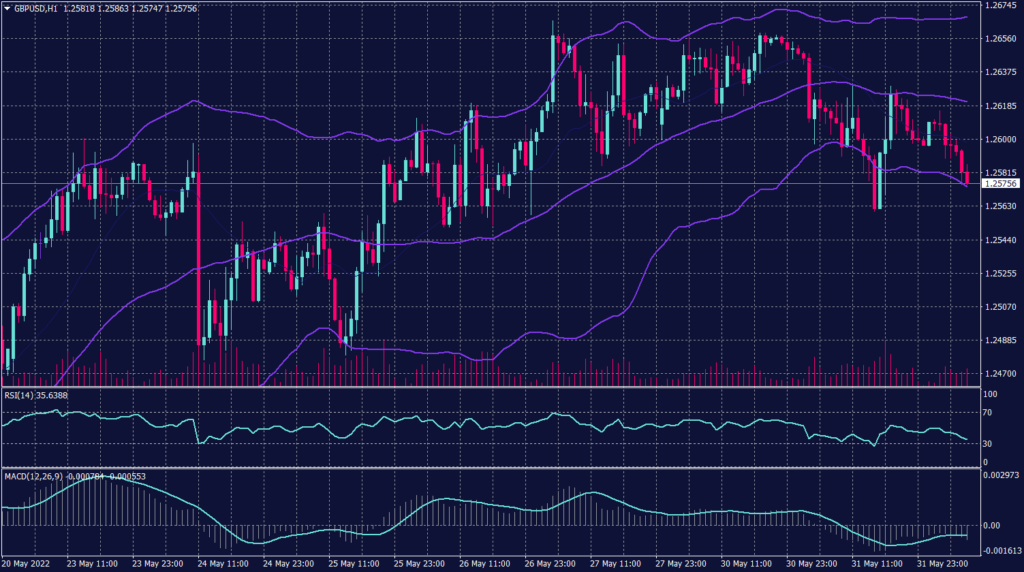1024x572 pixels.
Task: Click the MACD -0.001613 axis label
Action: [x=1001, y=551]
